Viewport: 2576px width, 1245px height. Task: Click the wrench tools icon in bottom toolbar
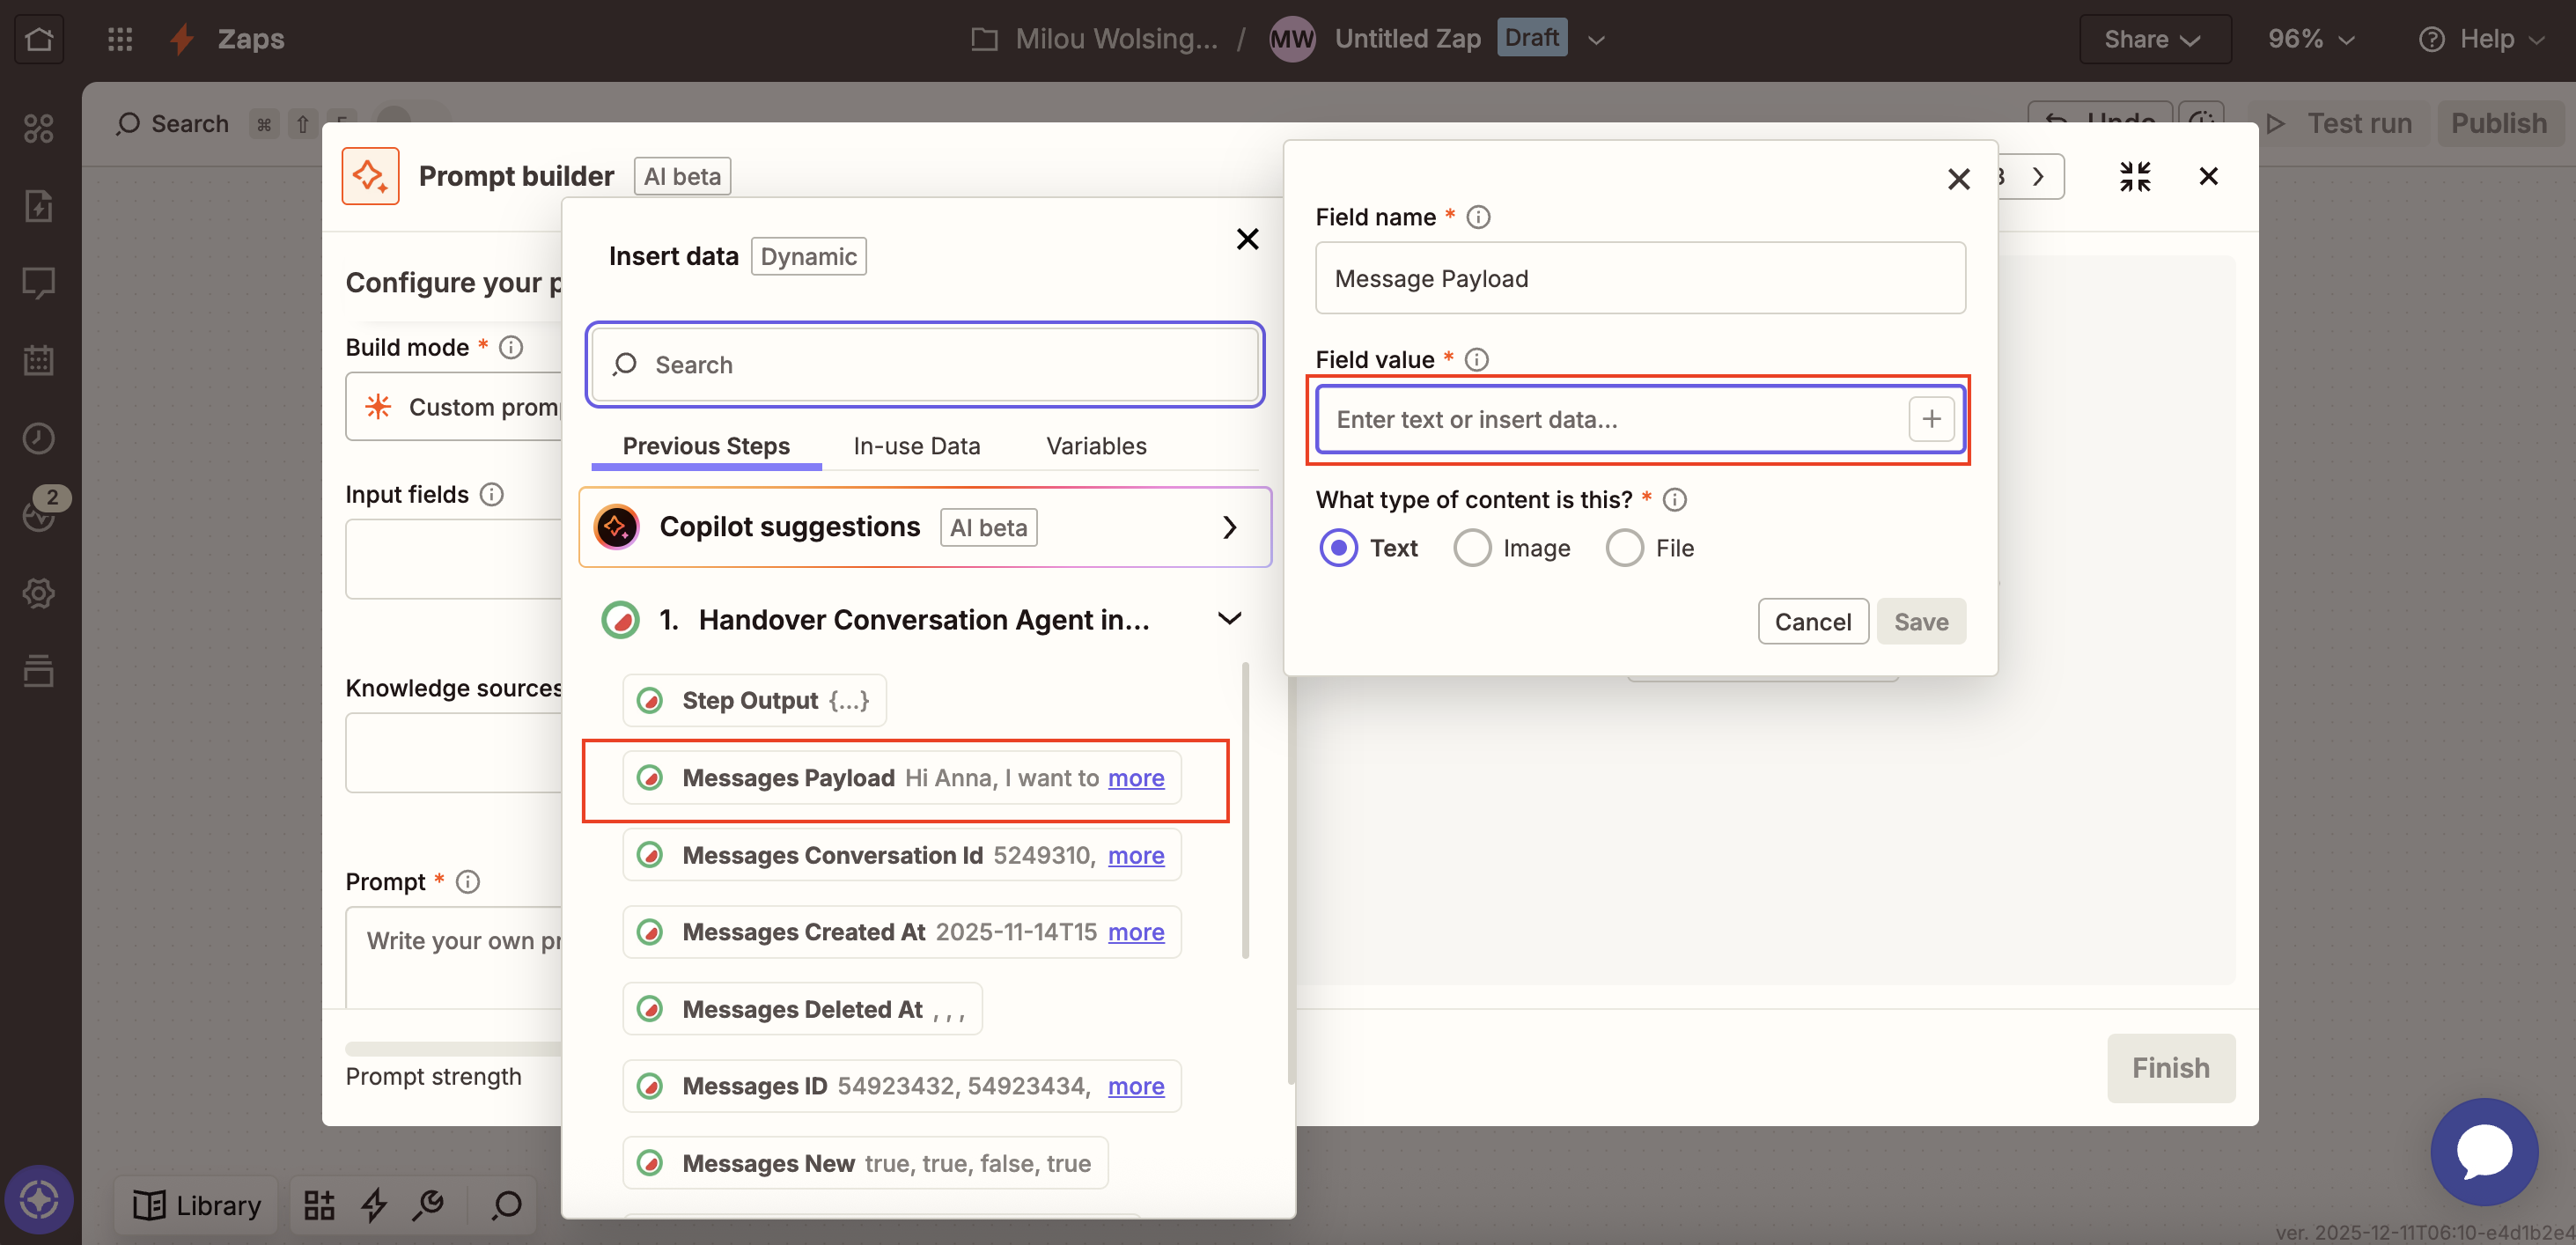click(428, 1205)
